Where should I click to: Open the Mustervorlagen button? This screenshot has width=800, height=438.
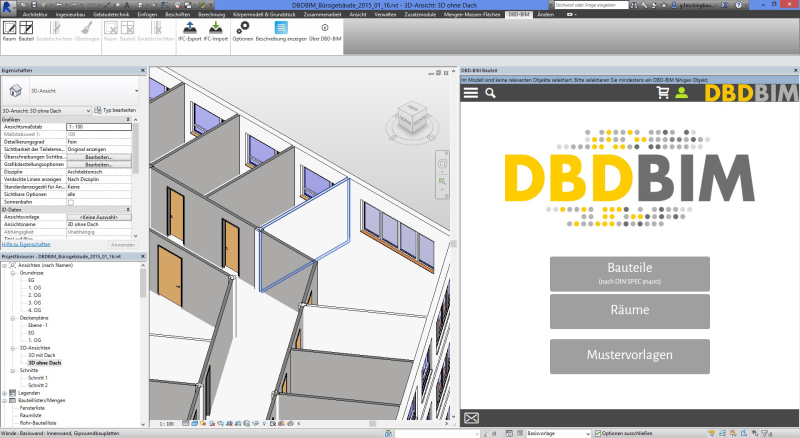click(630, 356)
